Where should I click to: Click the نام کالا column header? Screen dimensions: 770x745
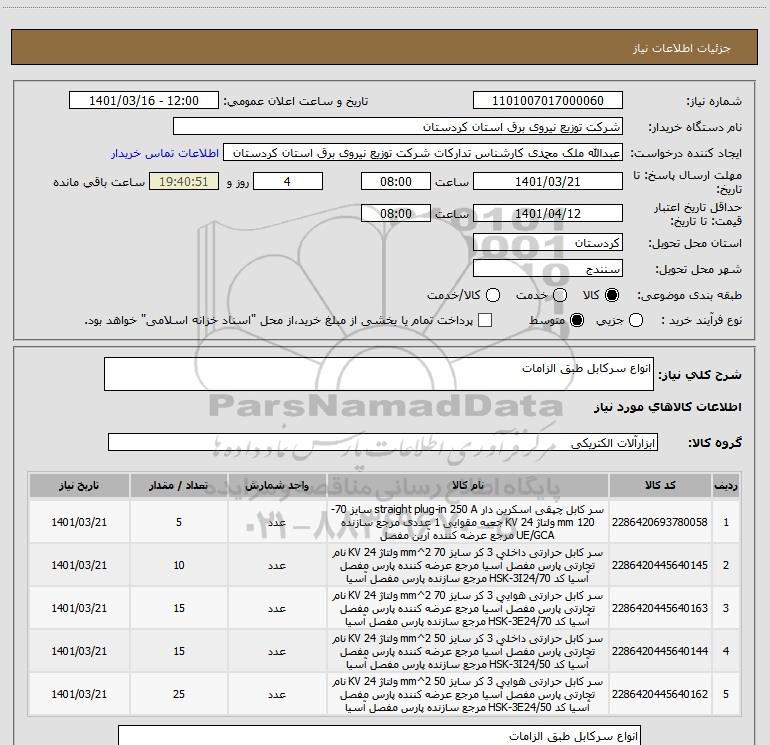click(x=468, y=486)
